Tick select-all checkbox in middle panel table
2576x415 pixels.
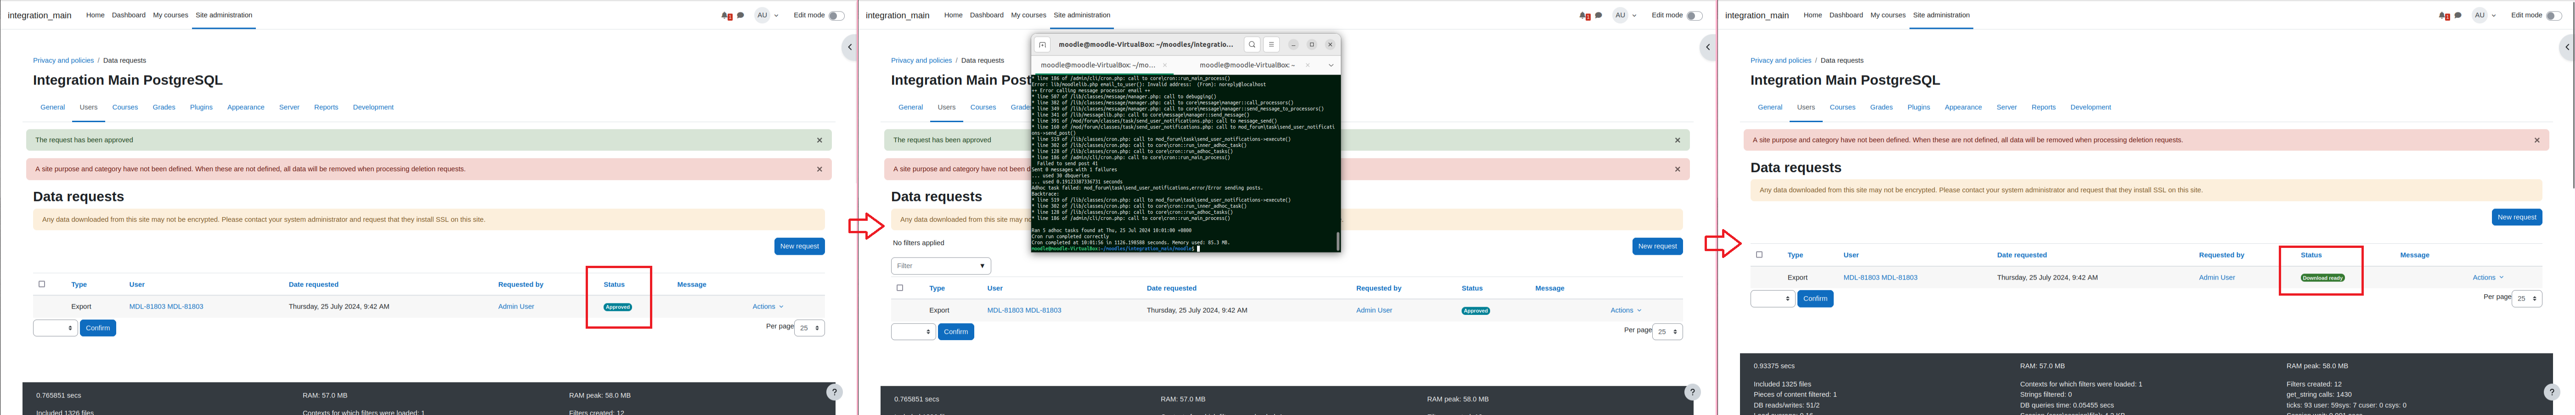tap(900, 288)
